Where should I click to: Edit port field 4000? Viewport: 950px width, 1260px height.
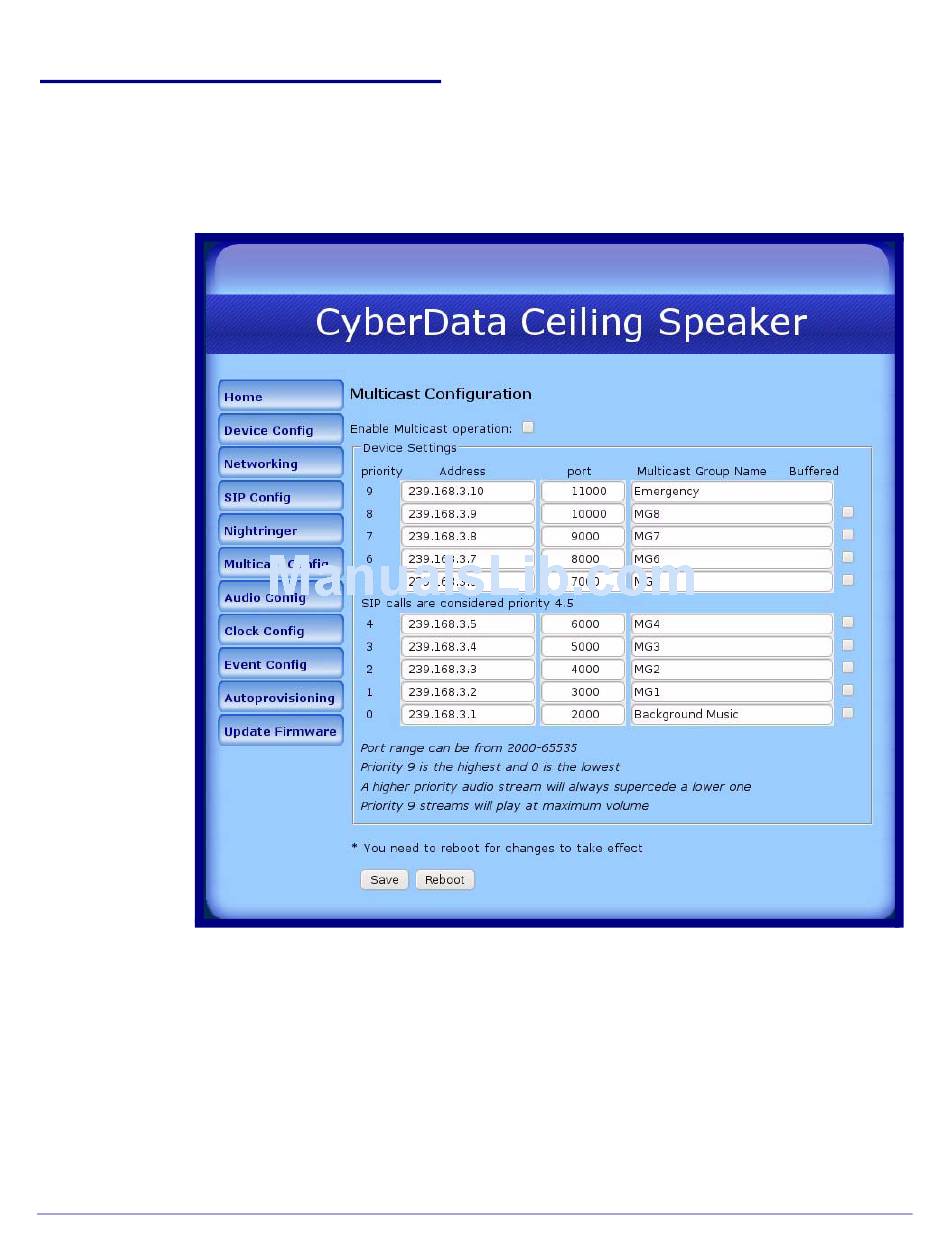click(583, 669)
